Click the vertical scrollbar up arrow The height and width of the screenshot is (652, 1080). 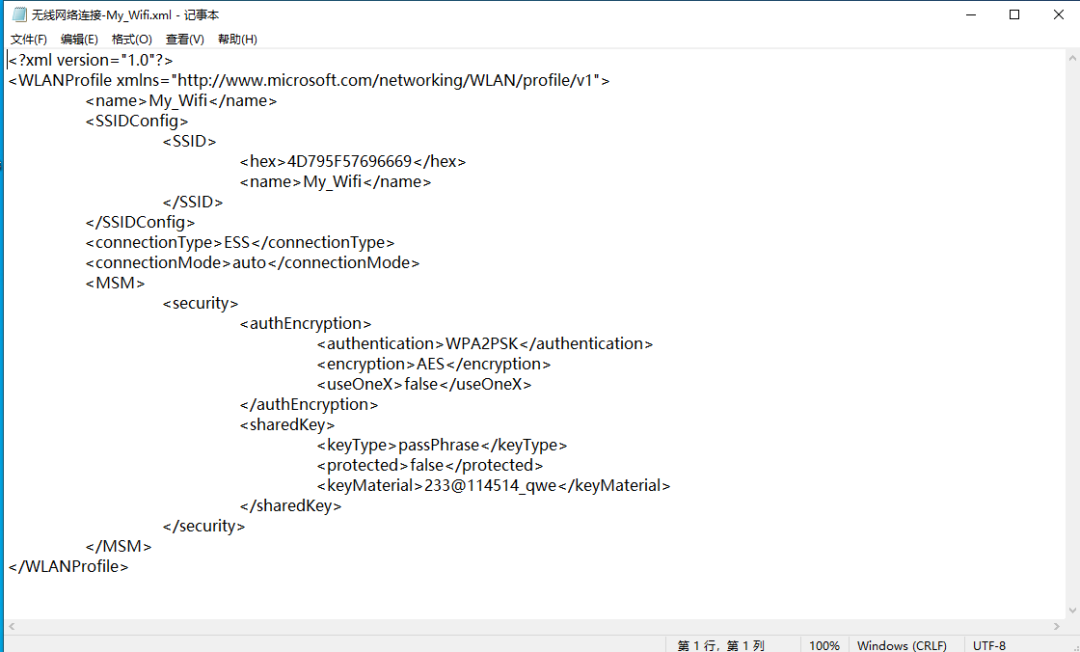(1072, 59)
